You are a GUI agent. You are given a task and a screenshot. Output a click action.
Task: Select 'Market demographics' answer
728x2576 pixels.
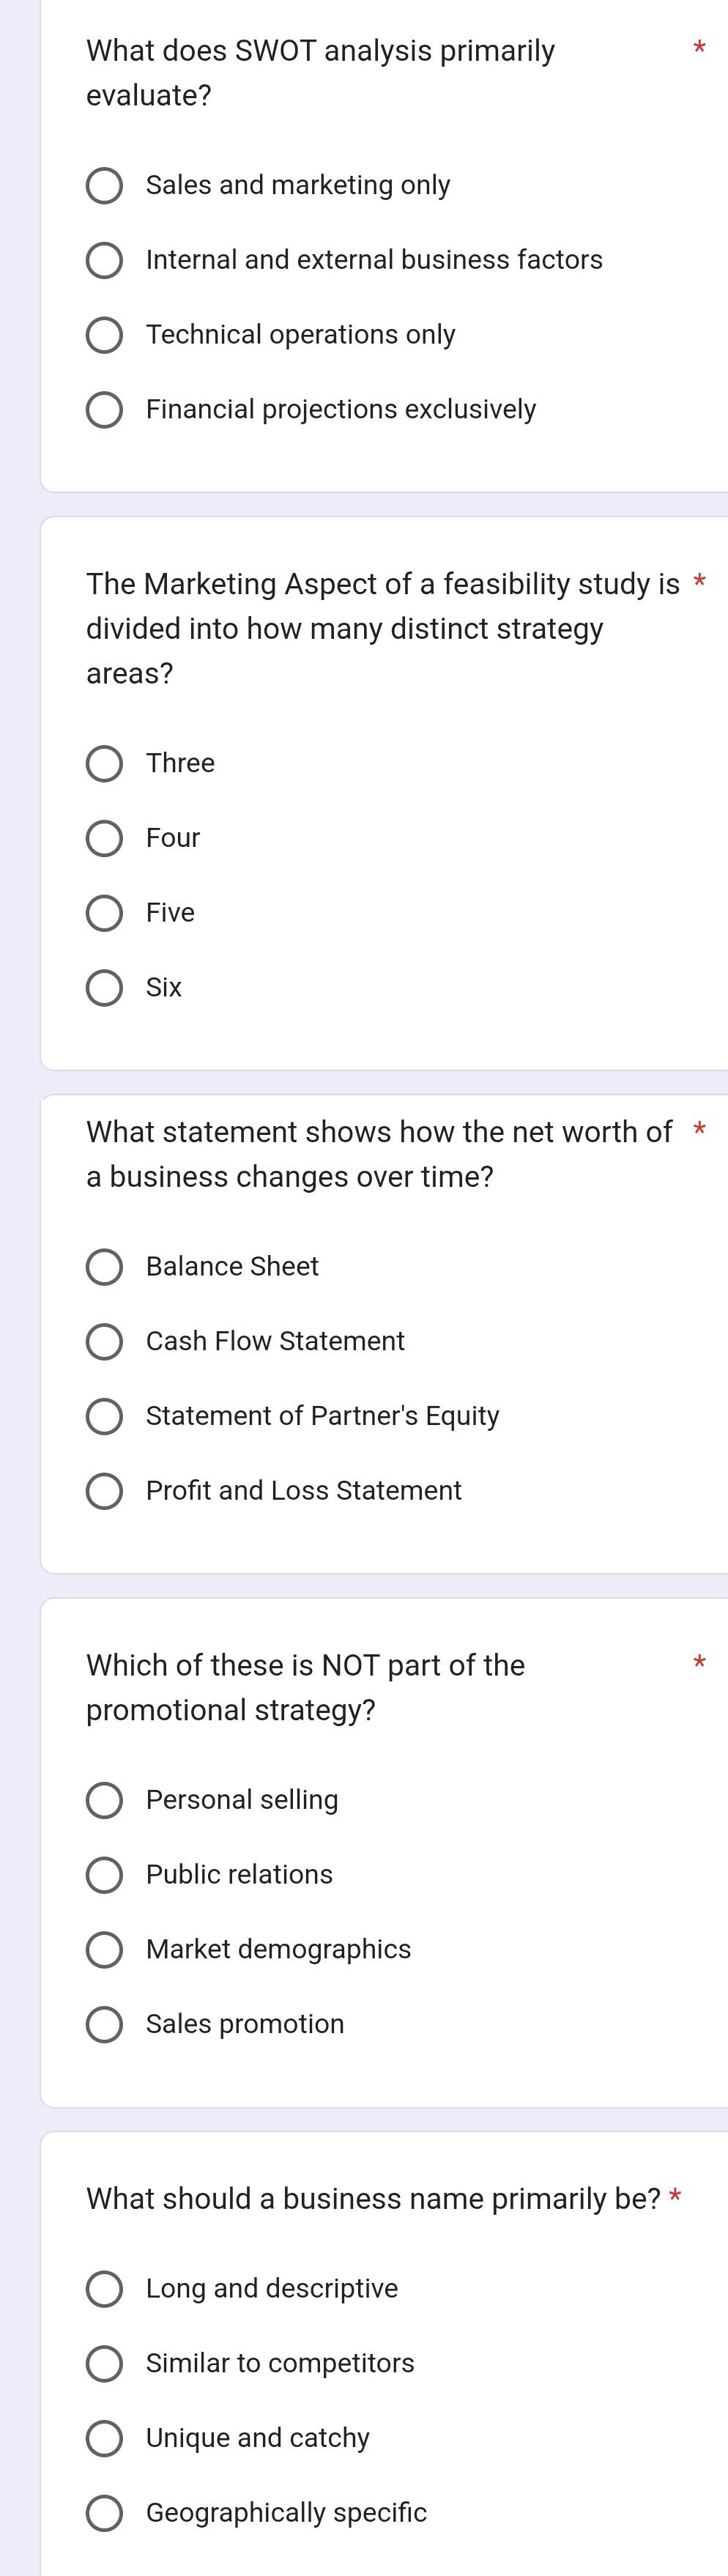104,1949
